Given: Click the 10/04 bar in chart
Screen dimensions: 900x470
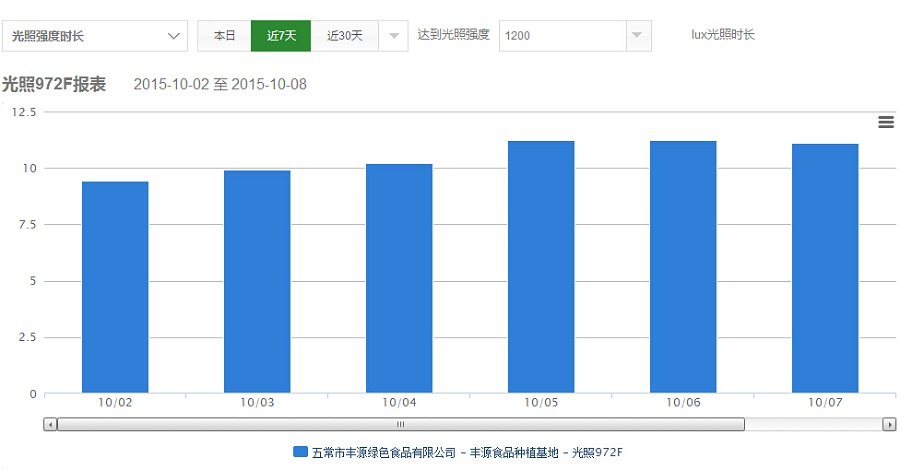Looking at the screenshot, I should (x=399, y=279).
